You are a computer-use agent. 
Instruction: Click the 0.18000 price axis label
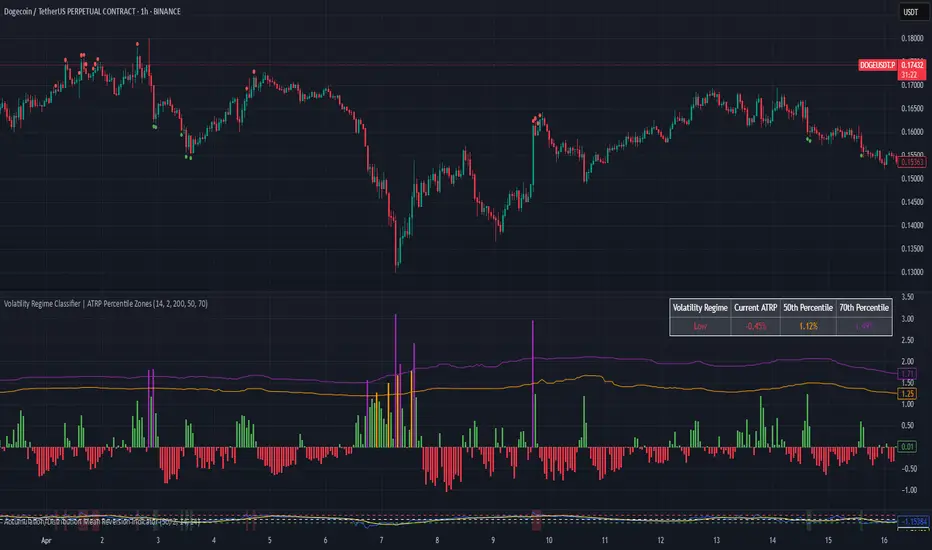click(912, 39)
